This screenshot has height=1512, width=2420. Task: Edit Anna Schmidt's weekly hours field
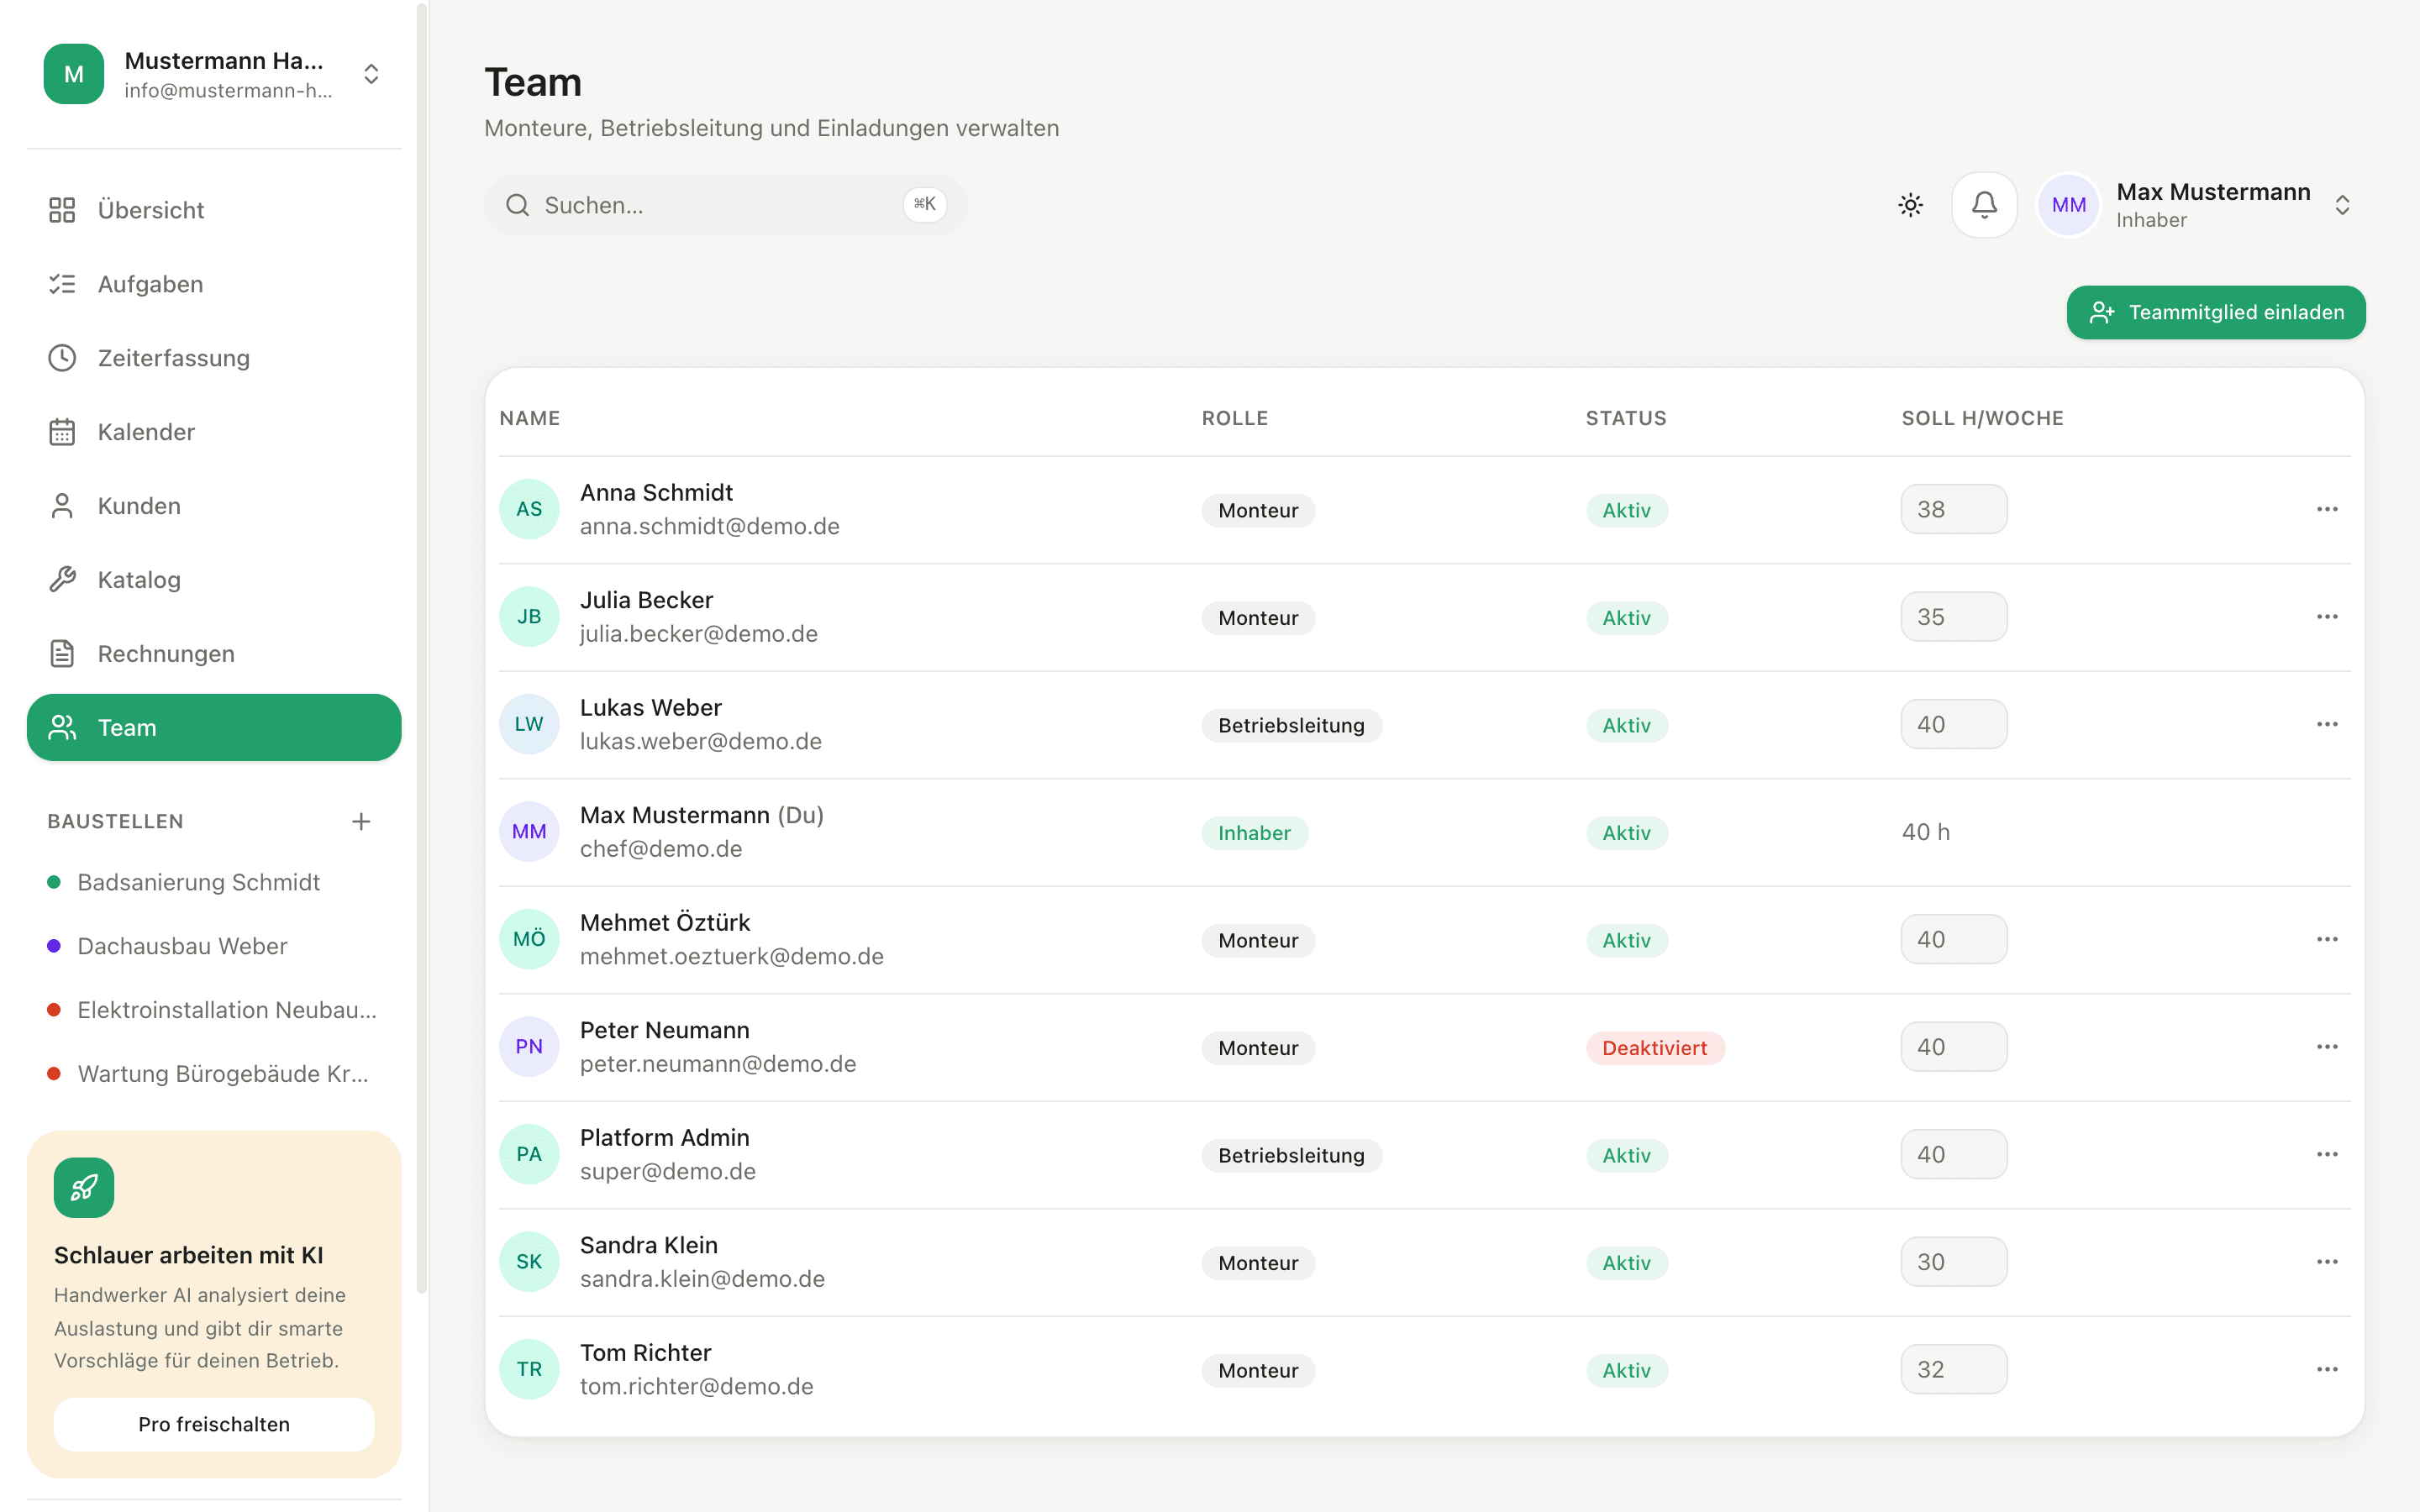(x=1954, y=509)
